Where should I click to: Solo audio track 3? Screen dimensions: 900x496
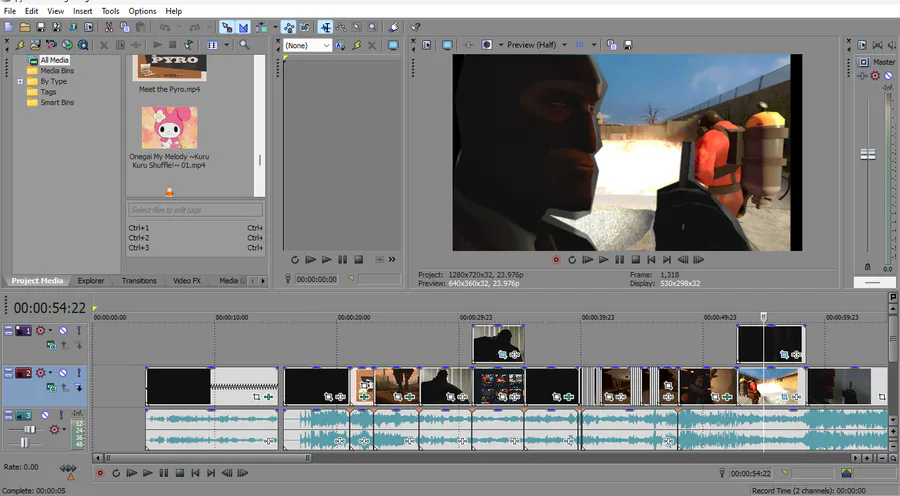(61, 414)
